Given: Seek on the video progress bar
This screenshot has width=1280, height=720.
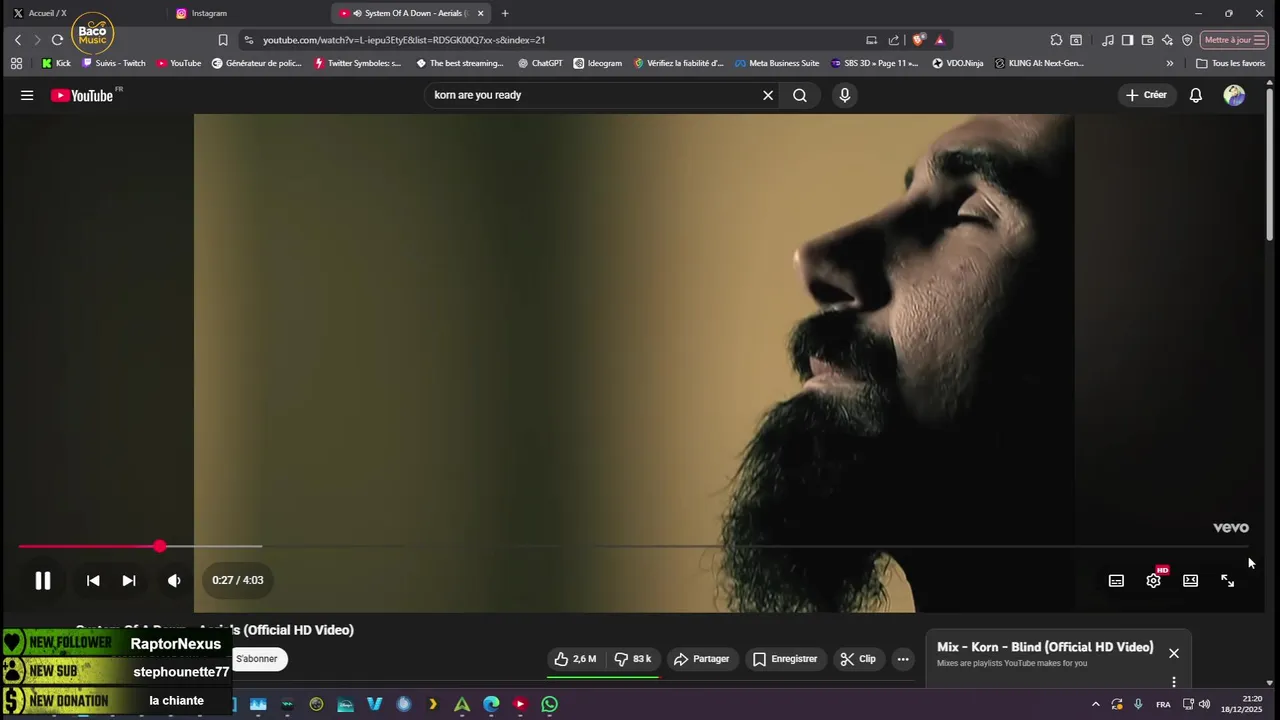Looking at the screenshot, I should [633, 547].
